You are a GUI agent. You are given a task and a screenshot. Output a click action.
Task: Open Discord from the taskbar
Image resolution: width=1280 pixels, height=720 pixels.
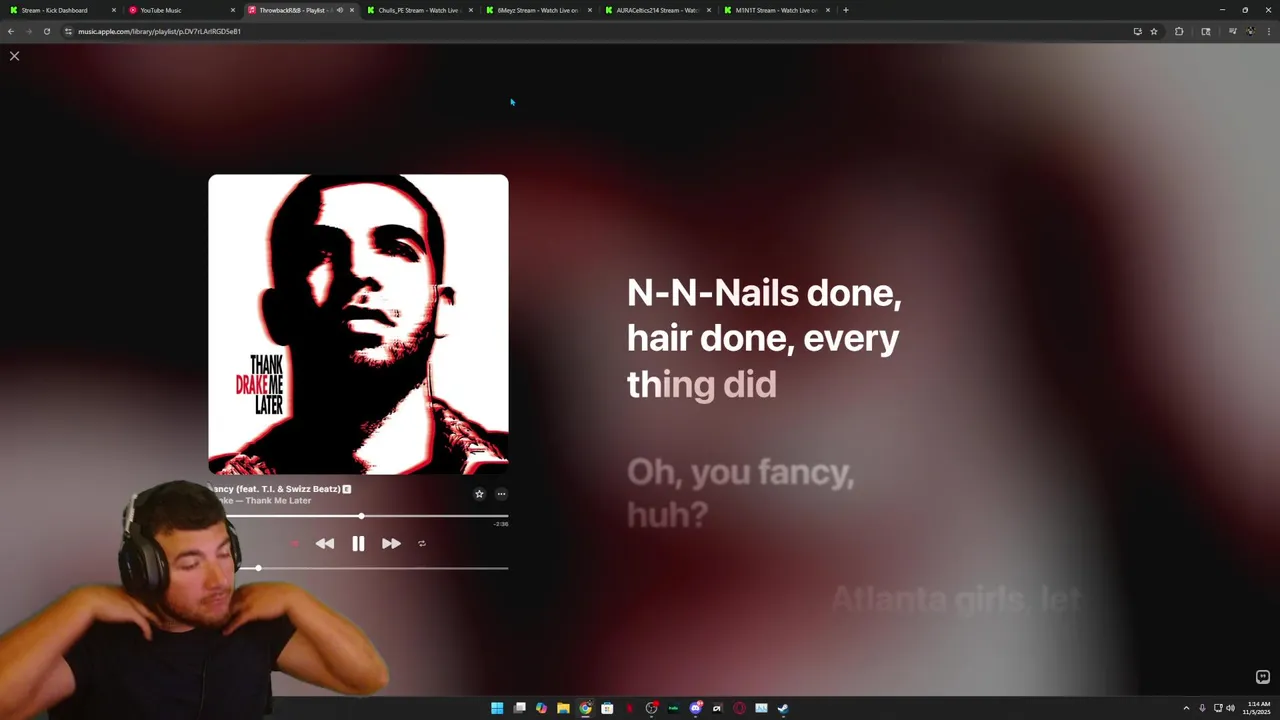(695, 708)
